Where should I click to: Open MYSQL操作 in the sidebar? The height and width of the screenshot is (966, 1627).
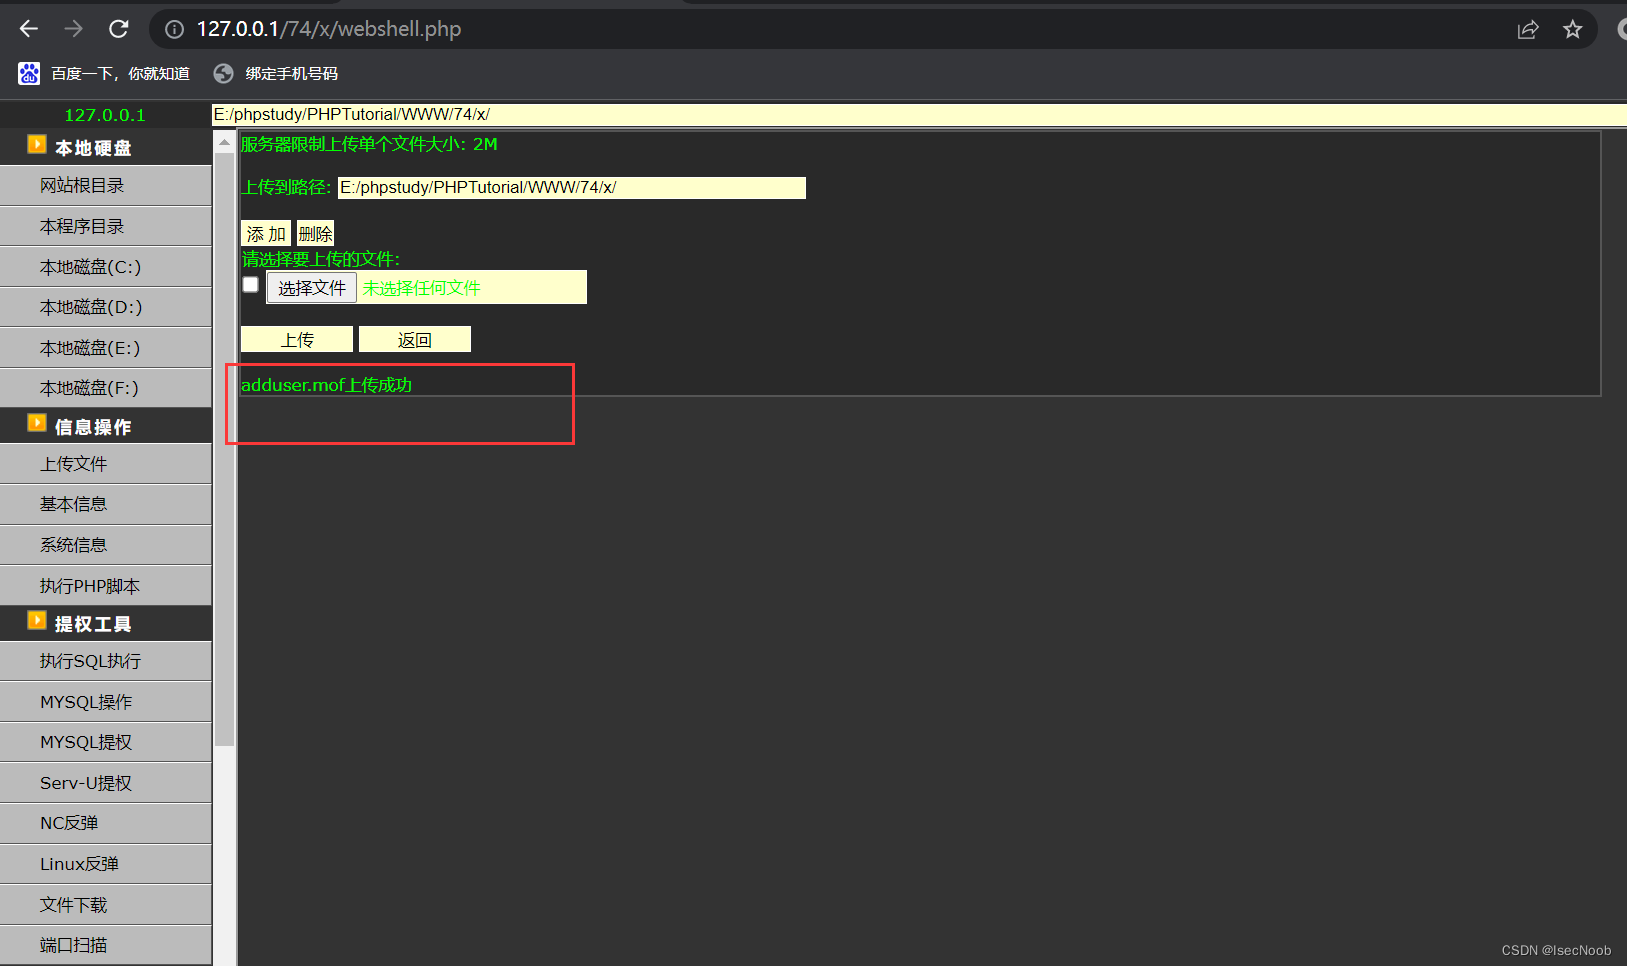(106, 702)
